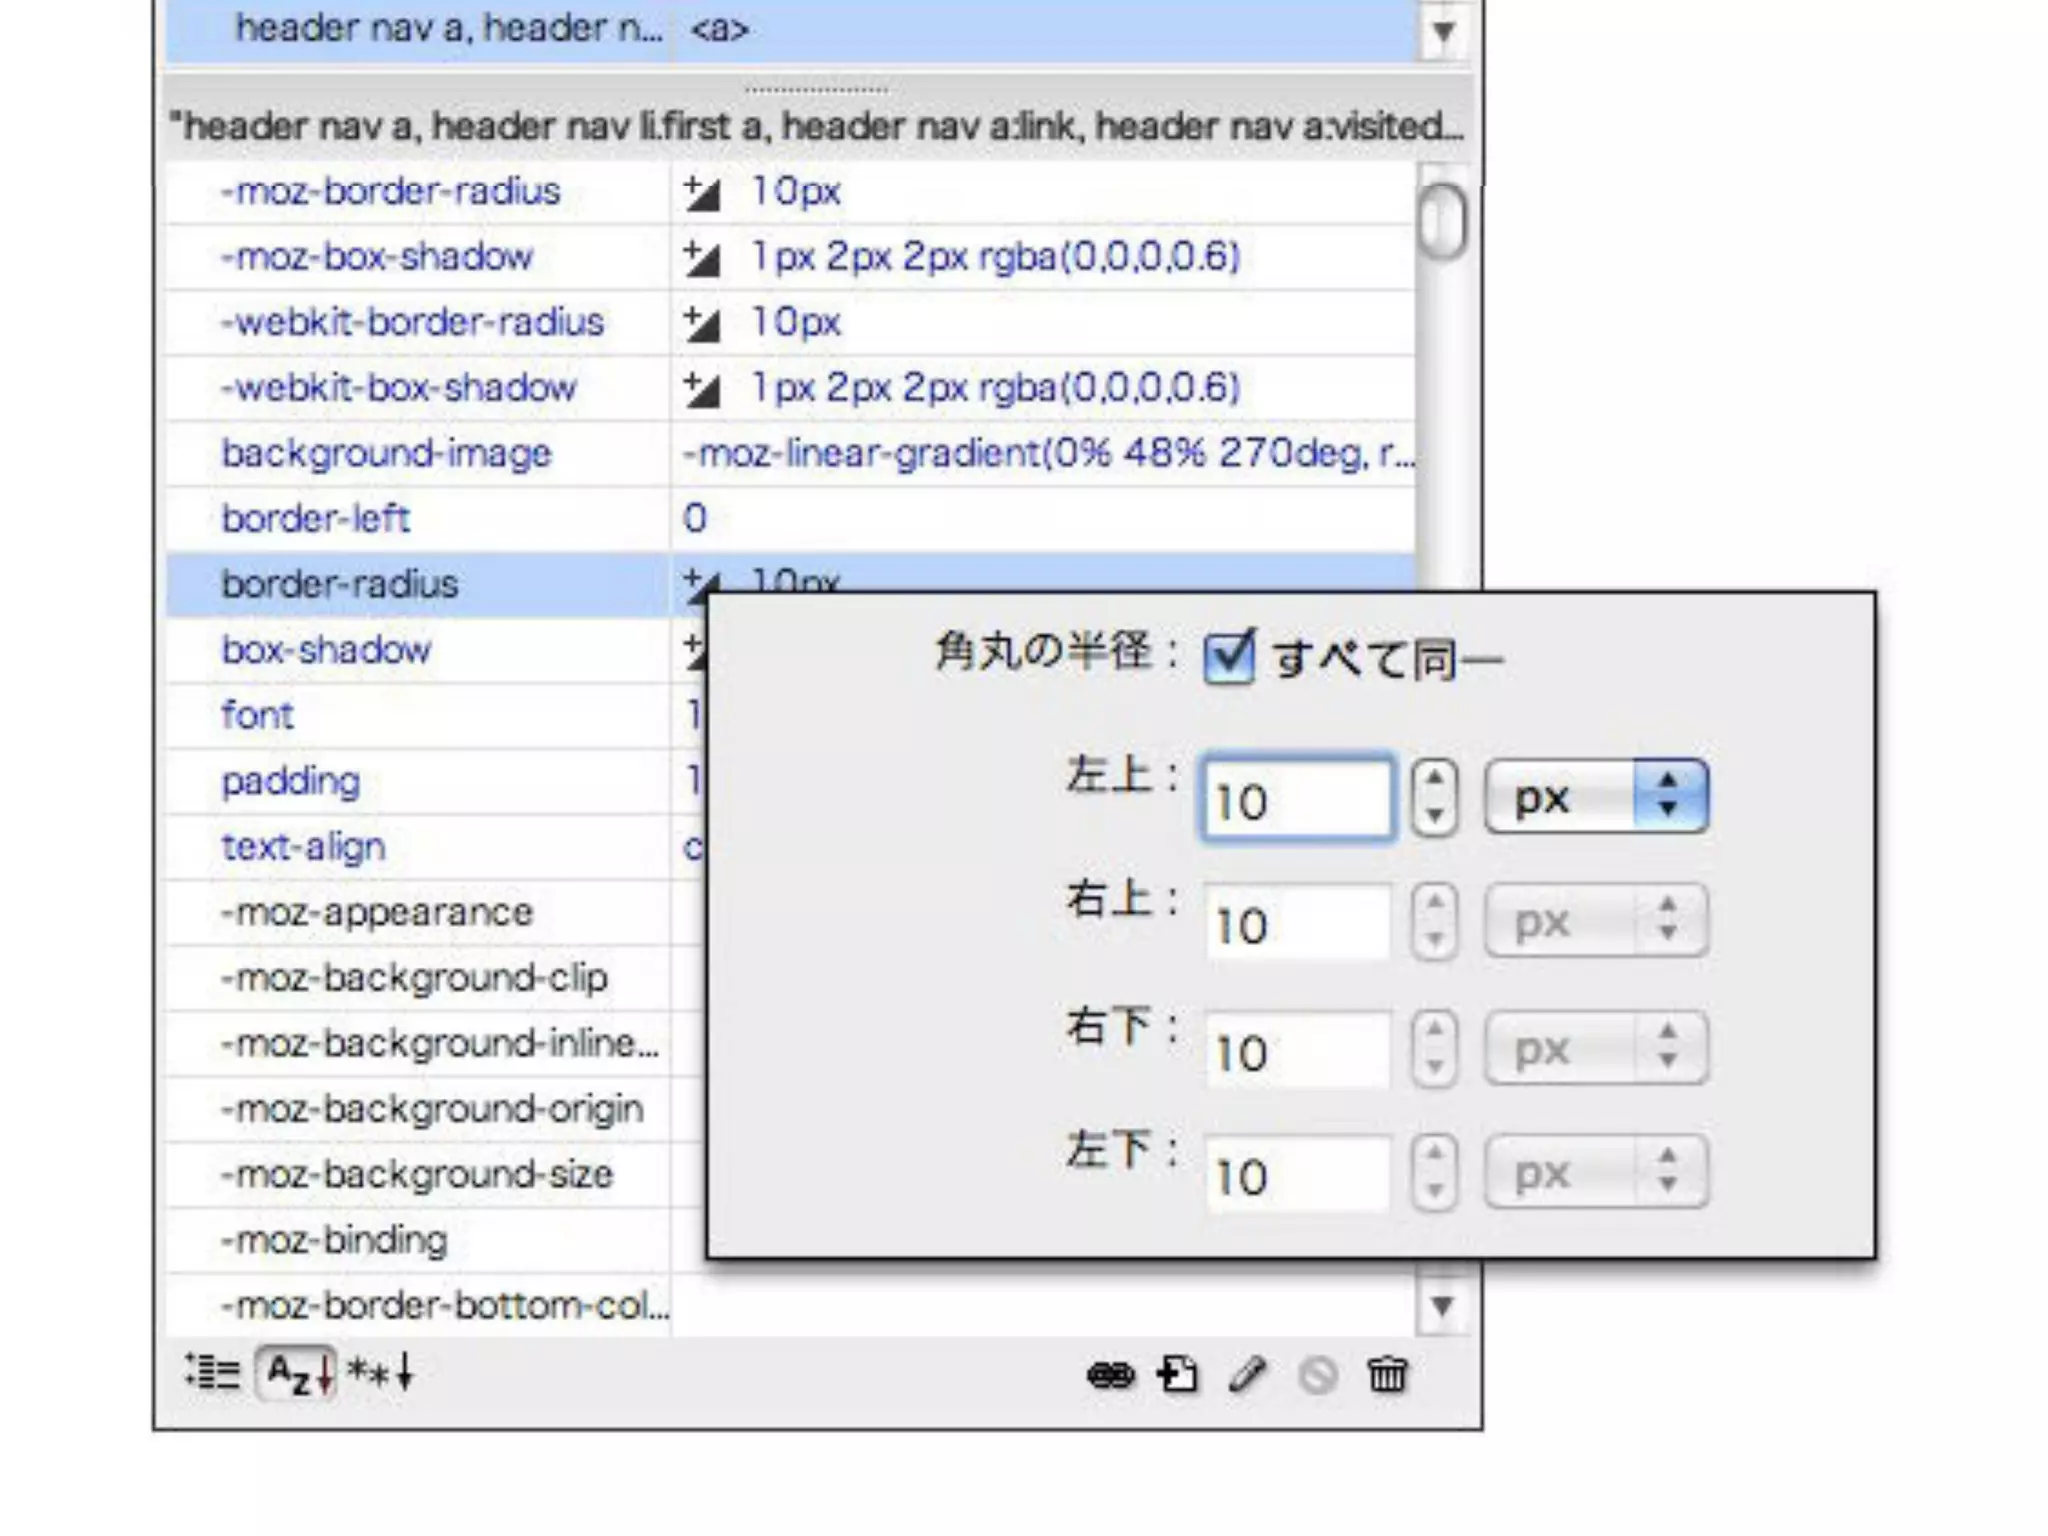This screenshot has height=1536, width=2048.
Task: Click the text-align property name
Action: coord(302,847)
